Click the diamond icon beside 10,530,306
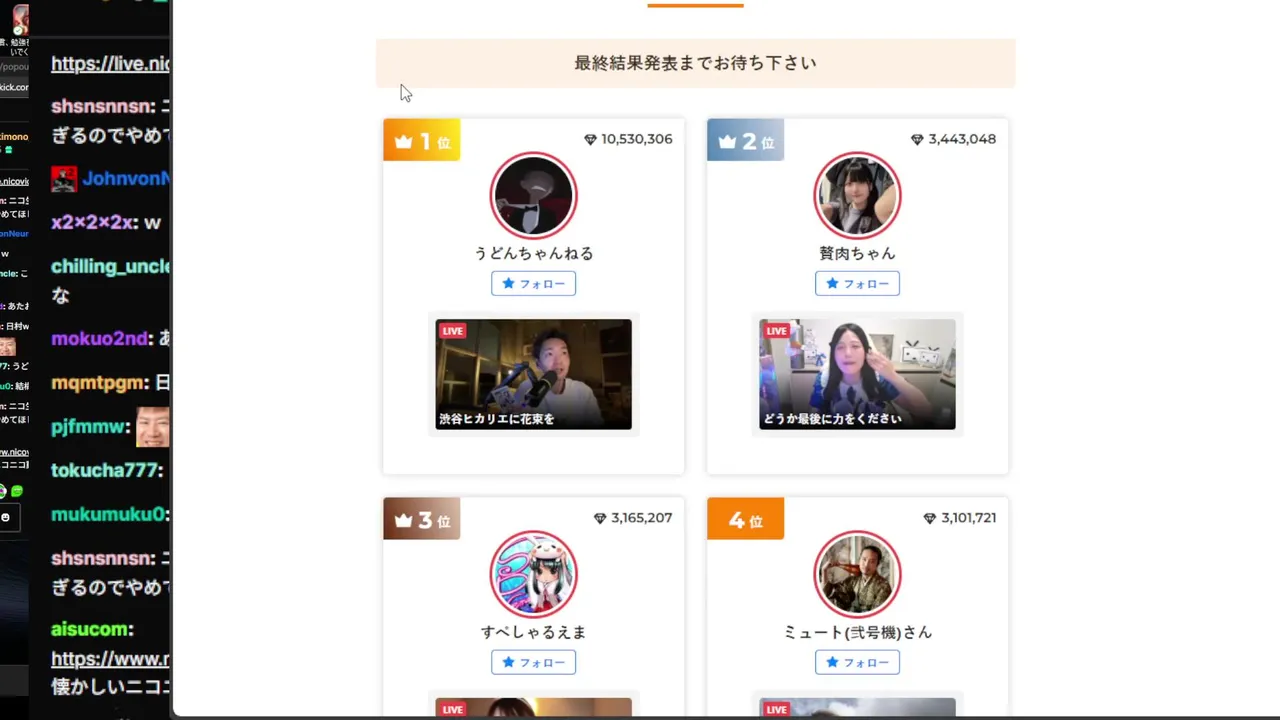The image size is (1280, 720). coord(590,139)
